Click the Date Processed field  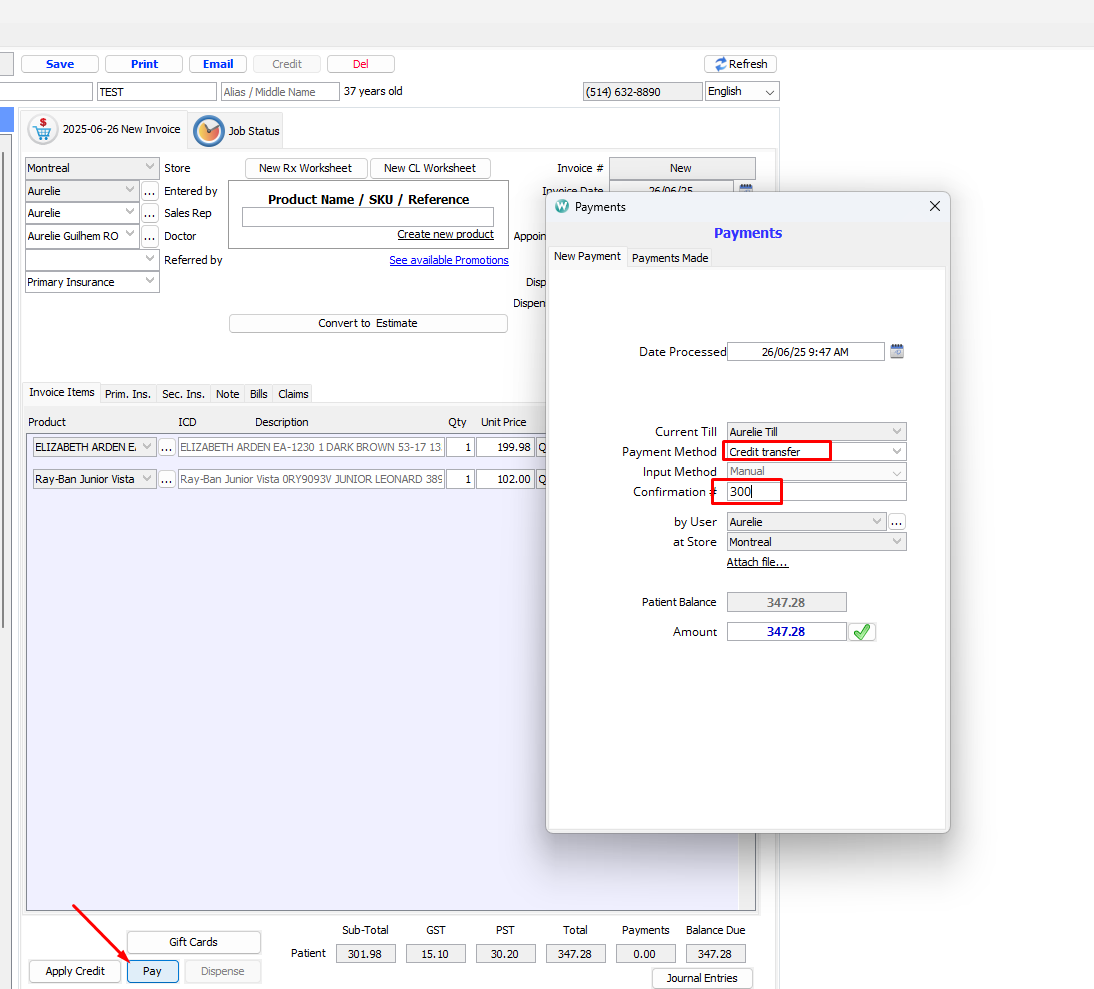tap(805, 352)
